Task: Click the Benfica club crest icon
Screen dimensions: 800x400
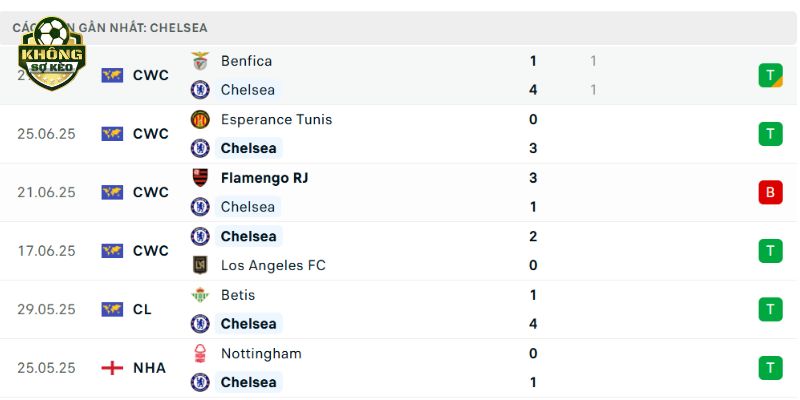Action: click(200, 61)
